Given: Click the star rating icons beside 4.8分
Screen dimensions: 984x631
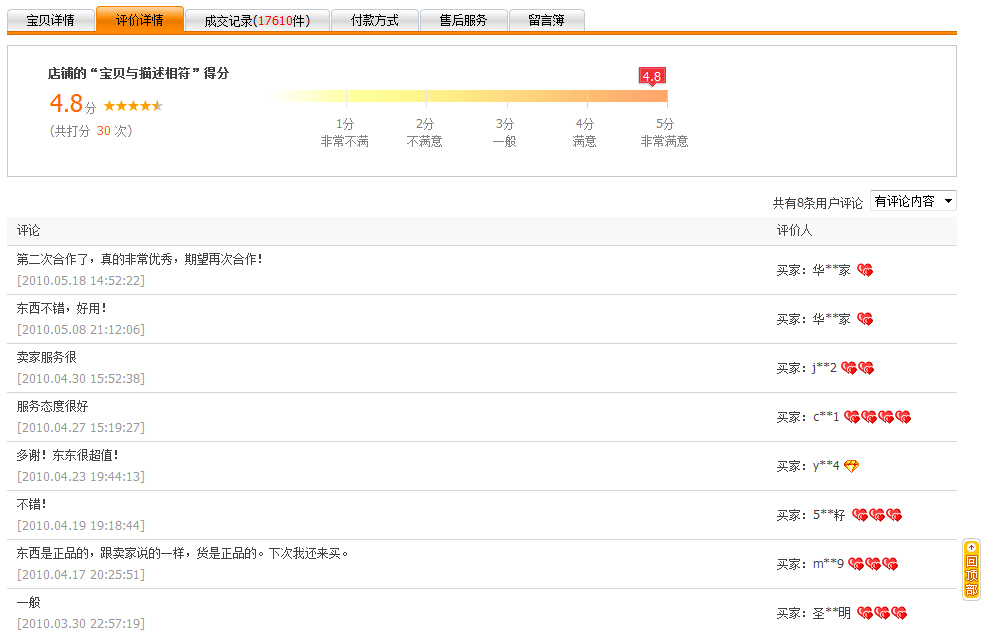Looking at the screenshot, I should (x=133, y=105).
